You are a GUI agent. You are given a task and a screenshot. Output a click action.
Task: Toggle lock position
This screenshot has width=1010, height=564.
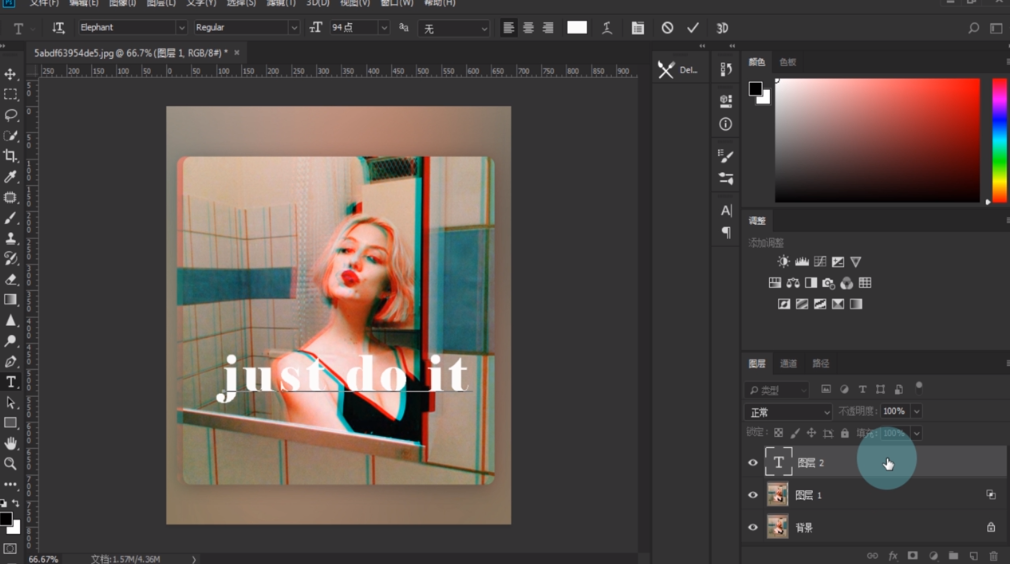pos(812,433)
